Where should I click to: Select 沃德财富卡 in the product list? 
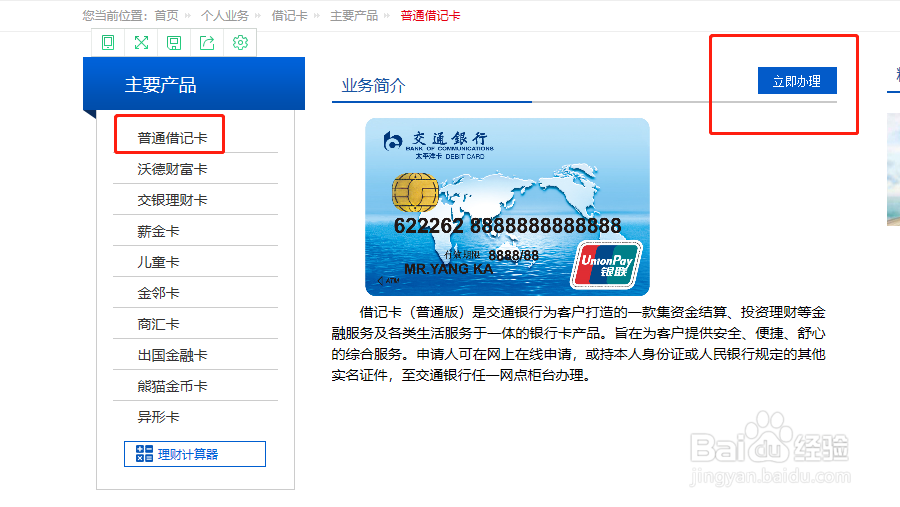pos(172,169)
